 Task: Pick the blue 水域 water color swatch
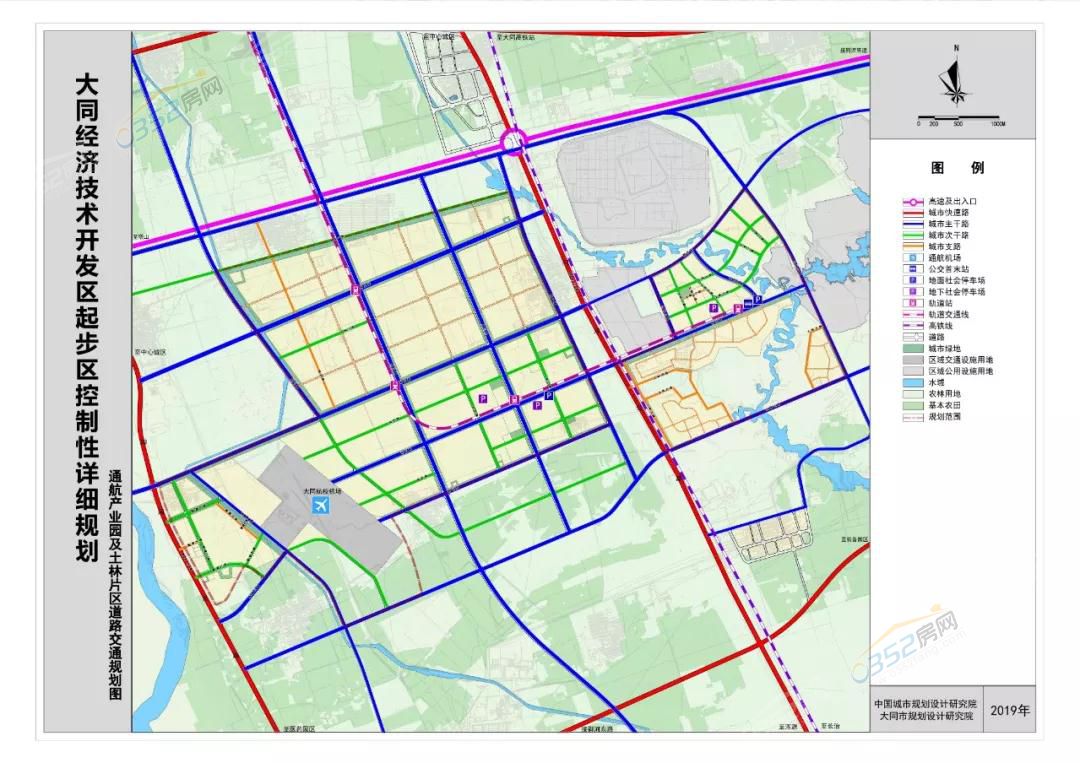click(911, 382)
